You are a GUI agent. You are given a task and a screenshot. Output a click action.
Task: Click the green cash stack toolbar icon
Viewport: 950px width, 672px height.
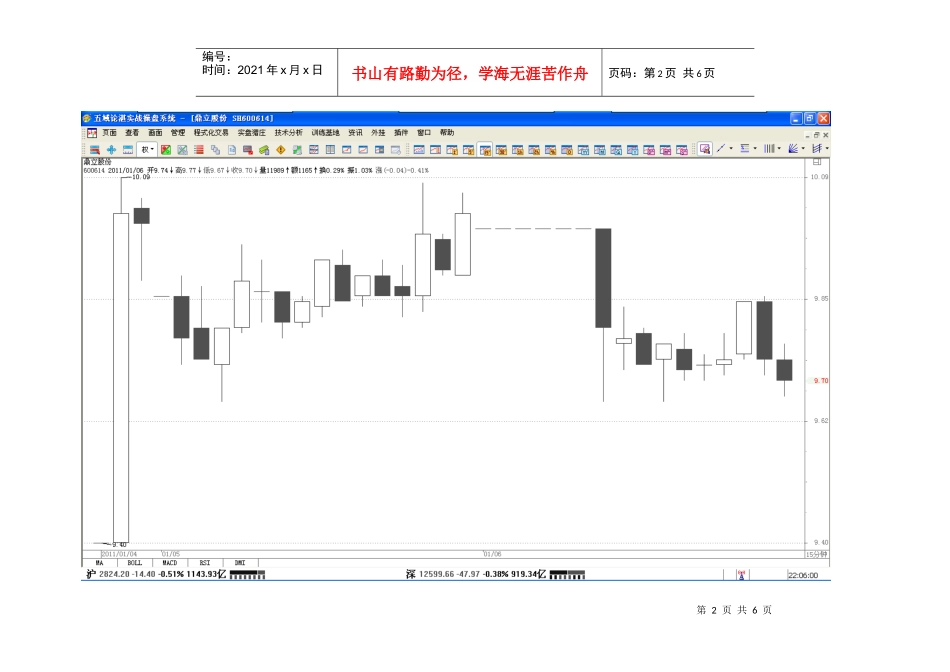tap(264, 150)
